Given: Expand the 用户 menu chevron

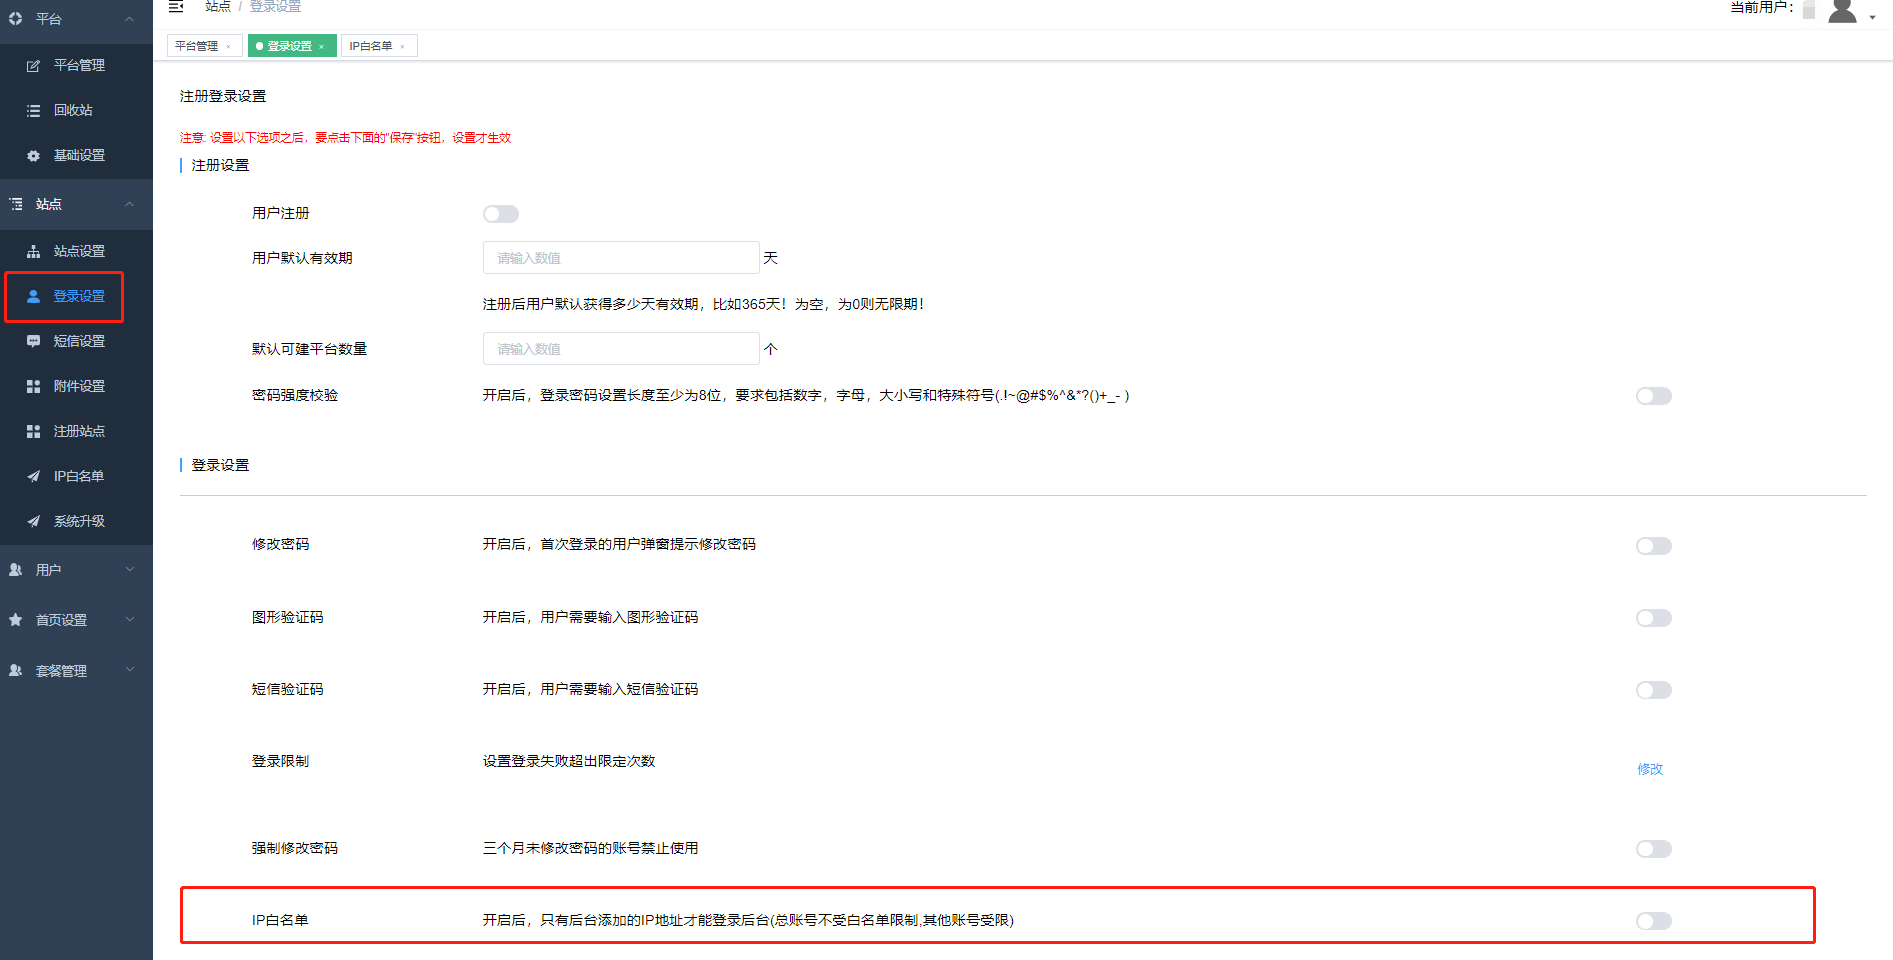Looking at the screenshot, I should click(x=129, y=570).
